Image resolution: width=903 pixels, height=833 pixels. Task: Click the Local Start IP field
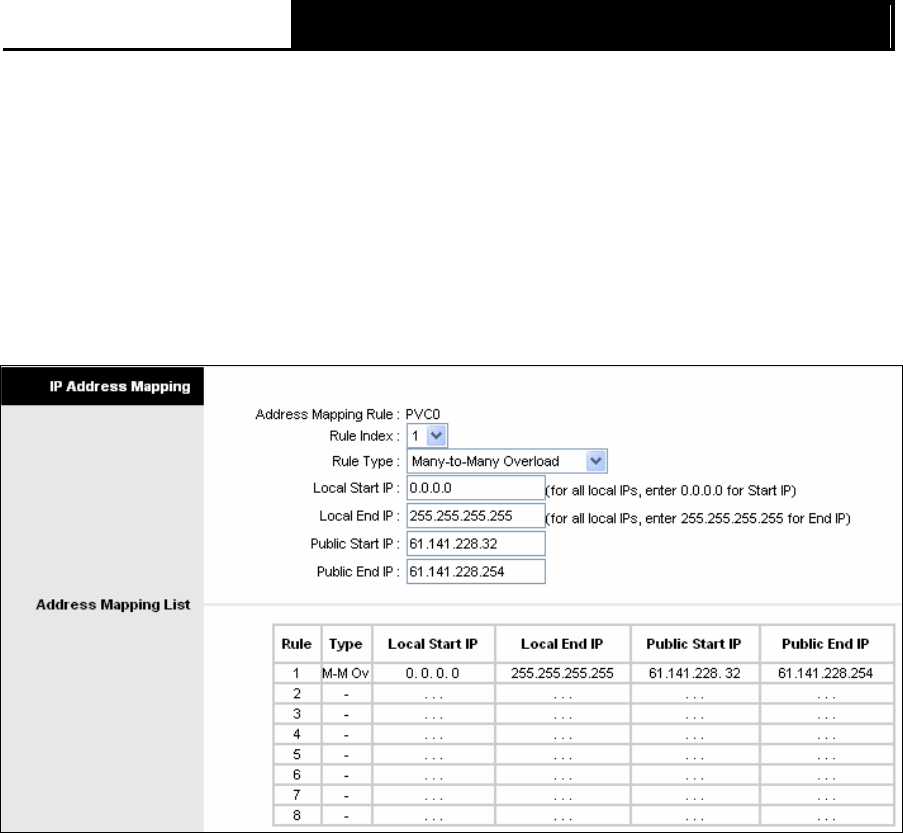pyautogui.click(x=476, y=488)
